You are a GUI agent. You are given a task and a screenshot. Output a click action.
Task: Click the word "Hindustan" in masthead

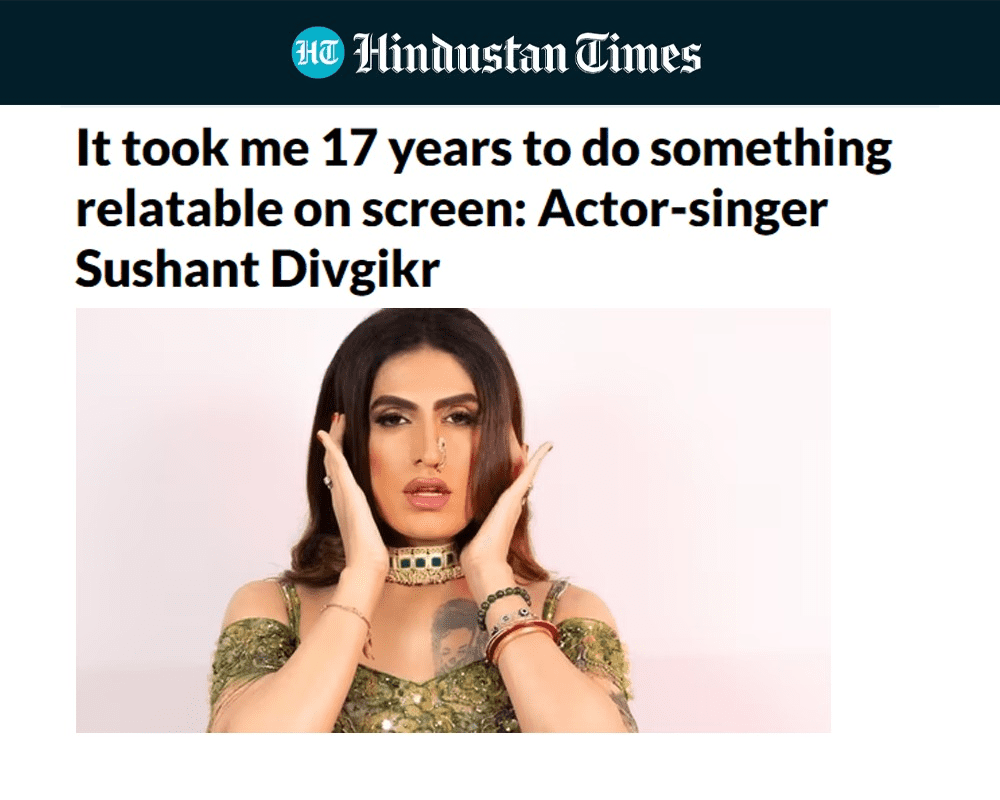tap(460, 54)
